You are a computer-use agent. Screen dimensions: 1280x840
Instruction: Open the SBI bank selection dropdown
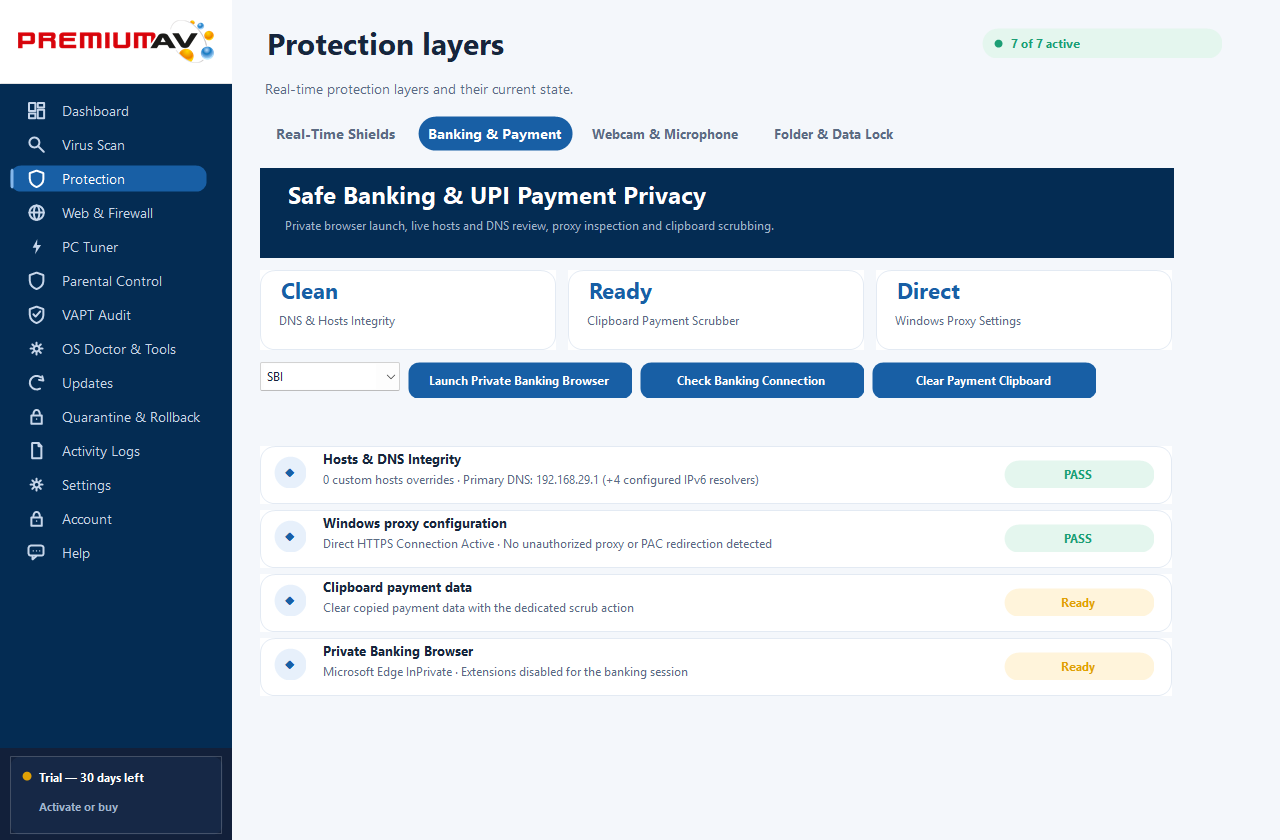330,377
